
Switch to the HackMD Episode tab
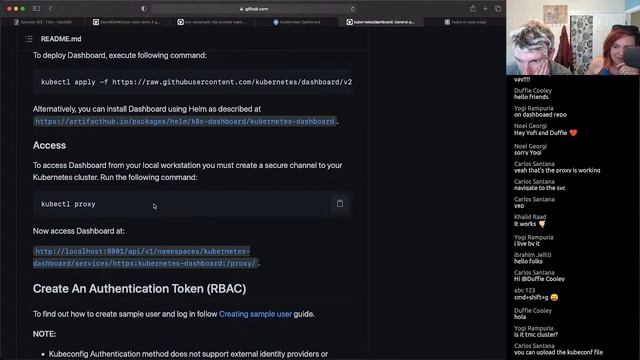(43, 22)
